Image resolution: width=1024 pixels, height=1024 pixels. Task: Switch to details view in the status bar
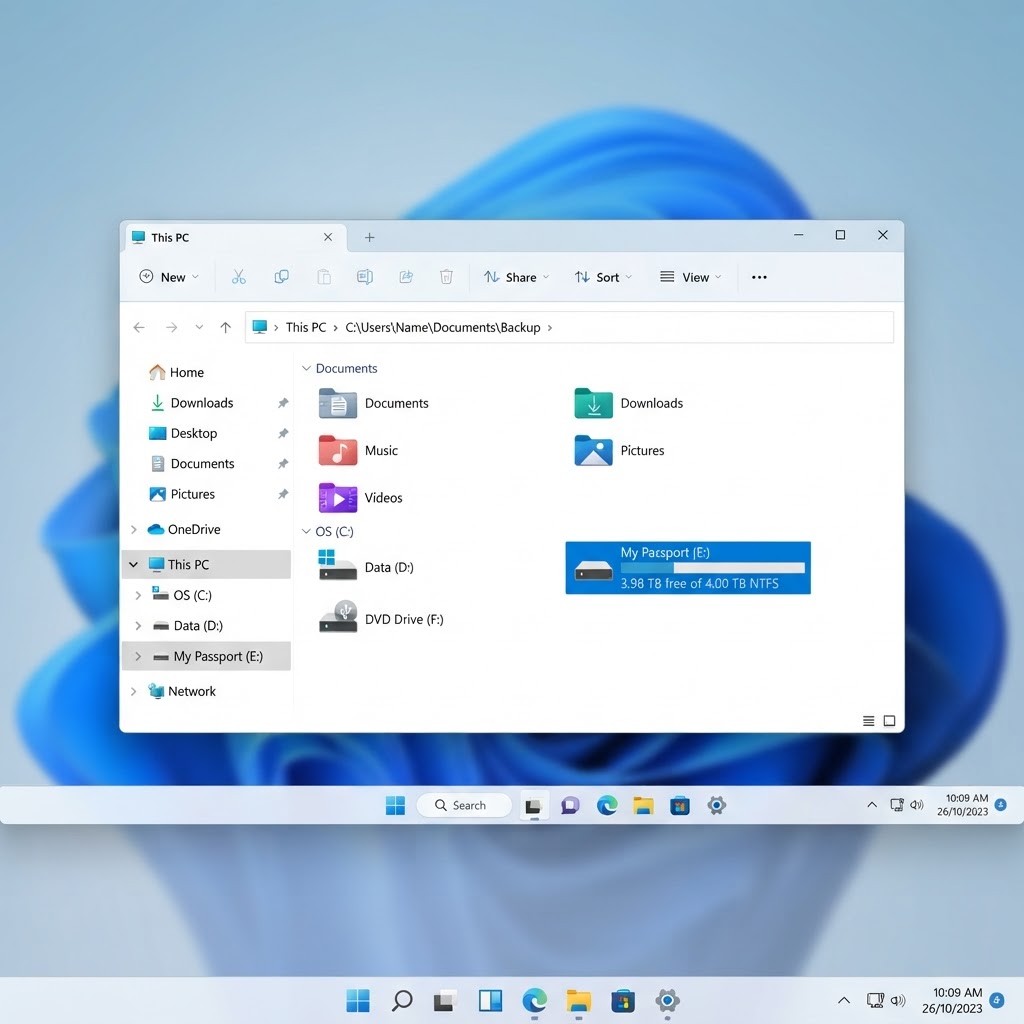click(869, 721)
